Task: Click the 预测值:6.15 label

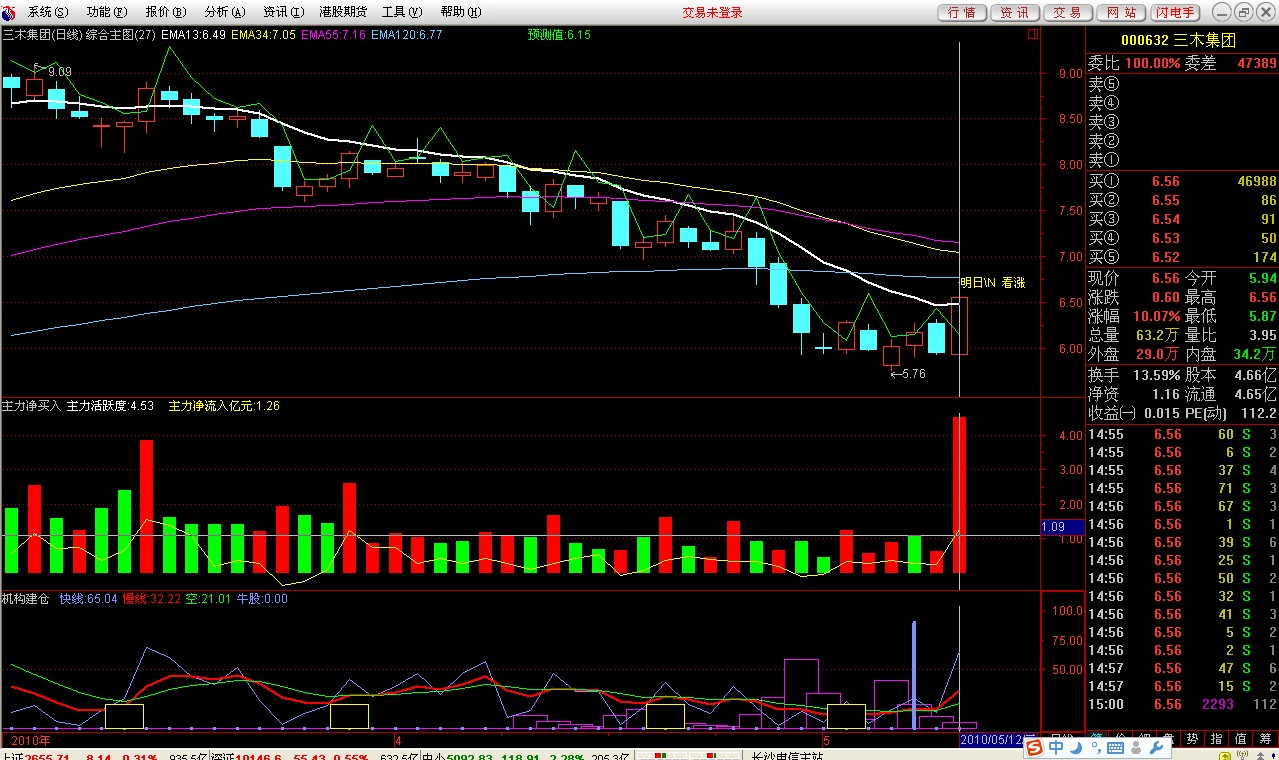Action: coord(559,34)
